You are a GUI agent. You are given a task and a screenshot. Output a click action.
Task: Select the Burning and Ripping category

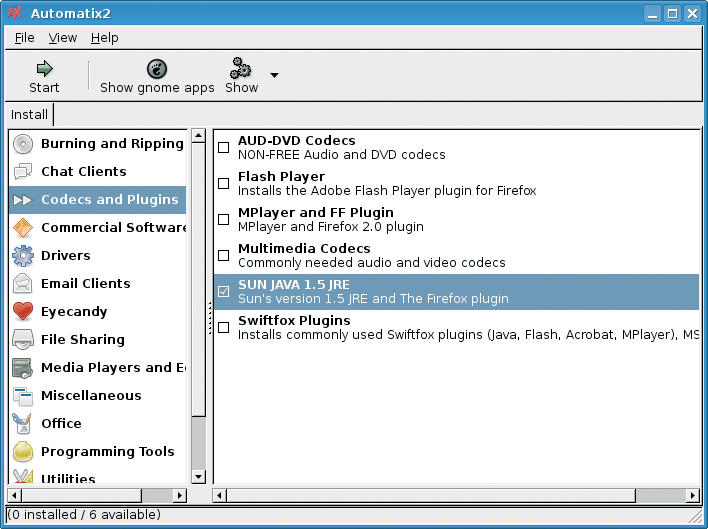click(x=98, y=144)
